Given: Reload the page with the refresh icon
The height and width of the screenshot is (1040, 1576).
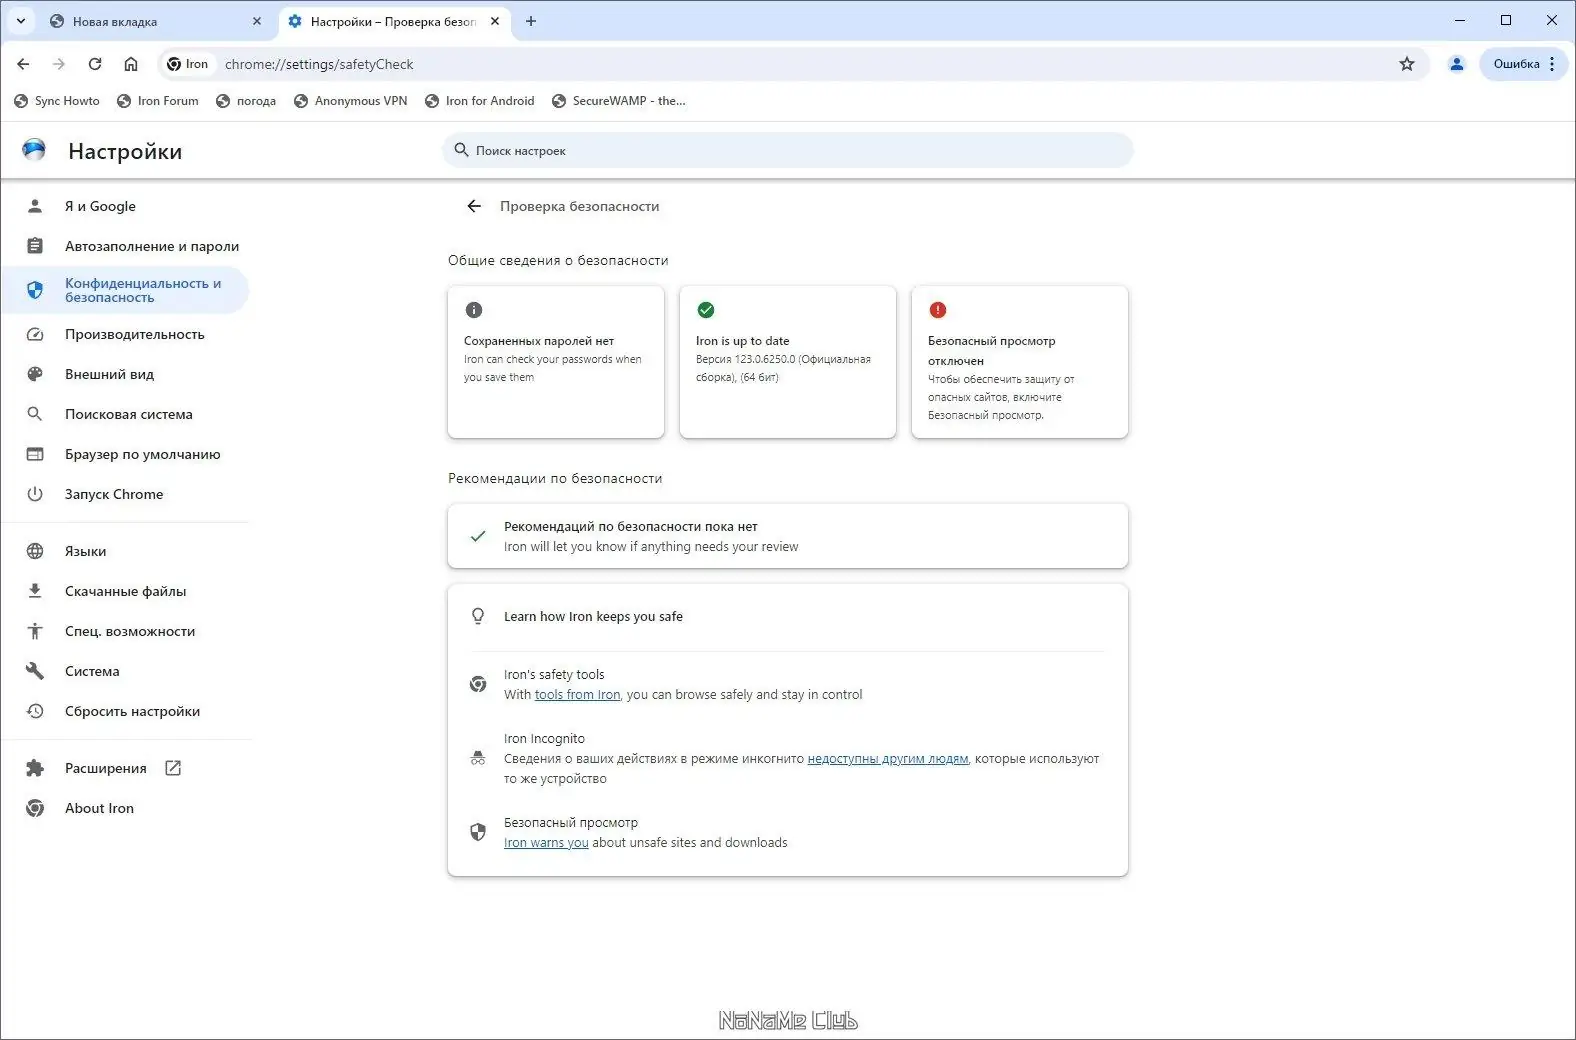Looking at the screenshot, I should [x=95, y=64].
